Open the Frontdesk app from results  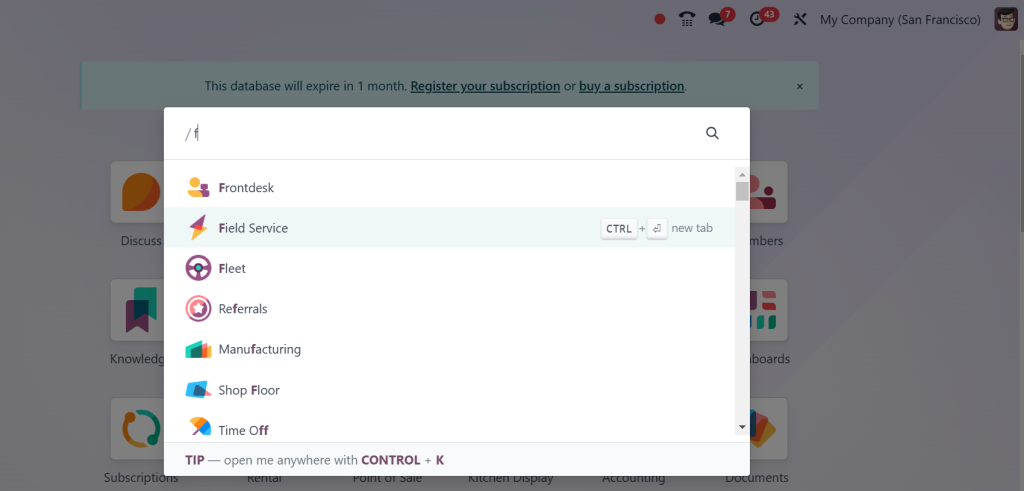[449, 187]
